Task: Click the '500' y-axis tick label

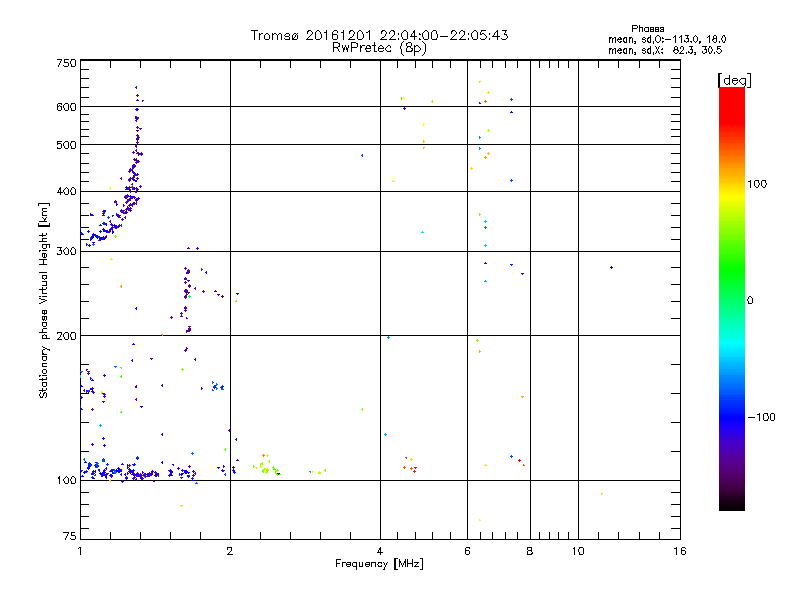Action: click(66, 145)
